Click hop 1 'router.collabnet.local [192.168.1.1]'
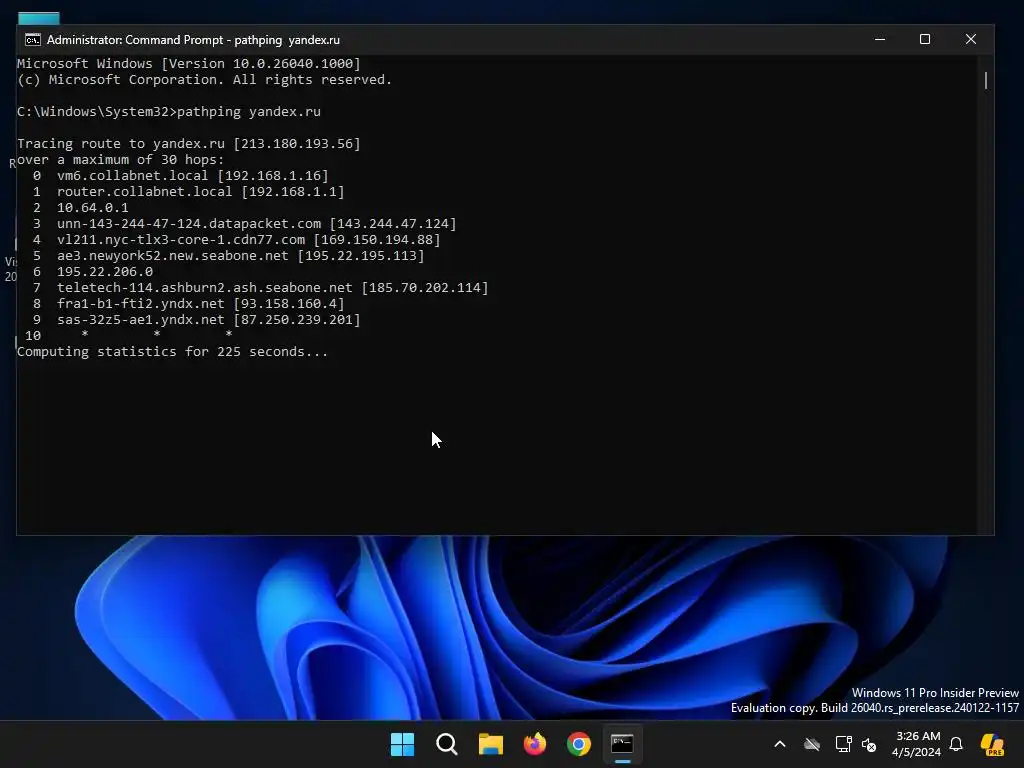 200,191
